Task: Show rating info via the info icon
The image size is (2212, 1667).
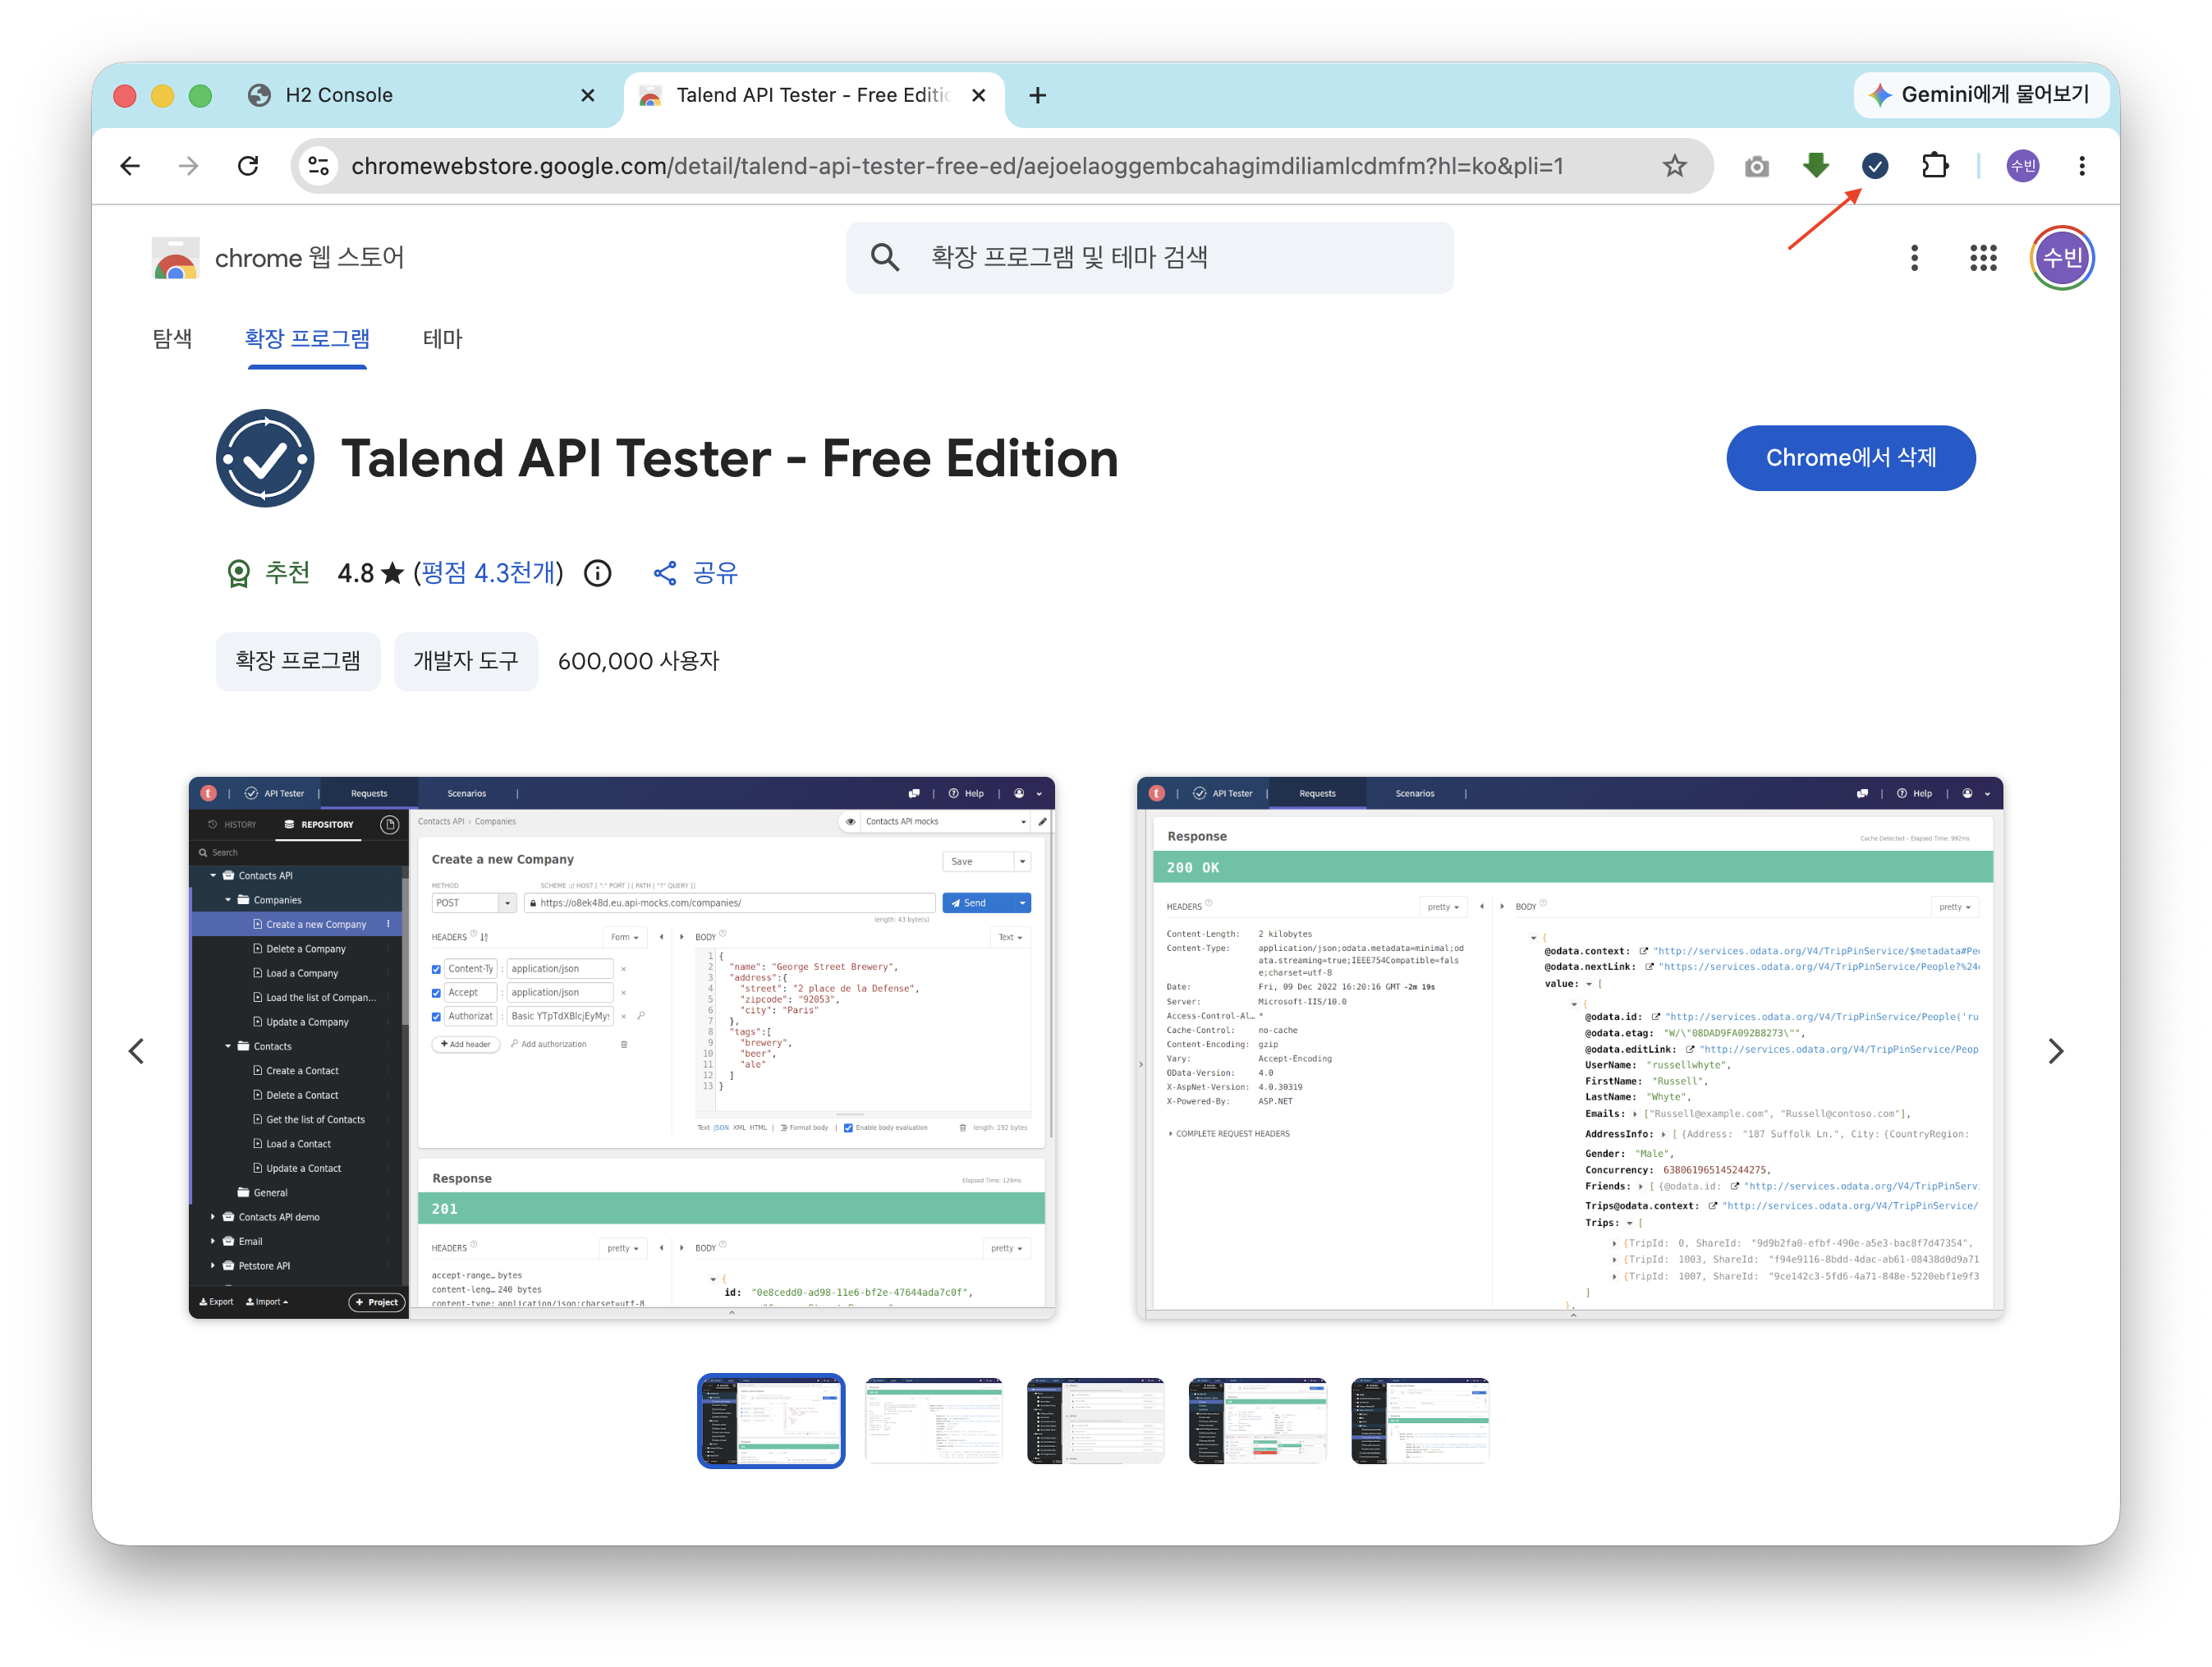Action: [598, 573]
